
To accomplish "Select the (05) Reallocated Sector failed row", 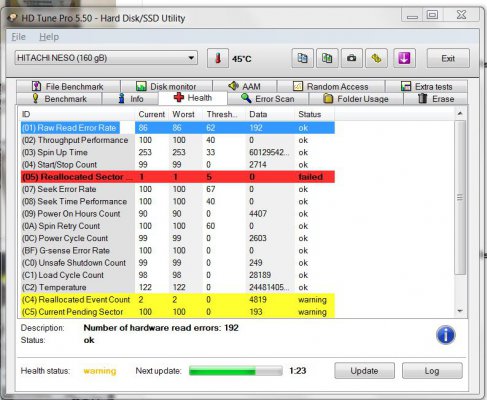I will tap(178, 177).
